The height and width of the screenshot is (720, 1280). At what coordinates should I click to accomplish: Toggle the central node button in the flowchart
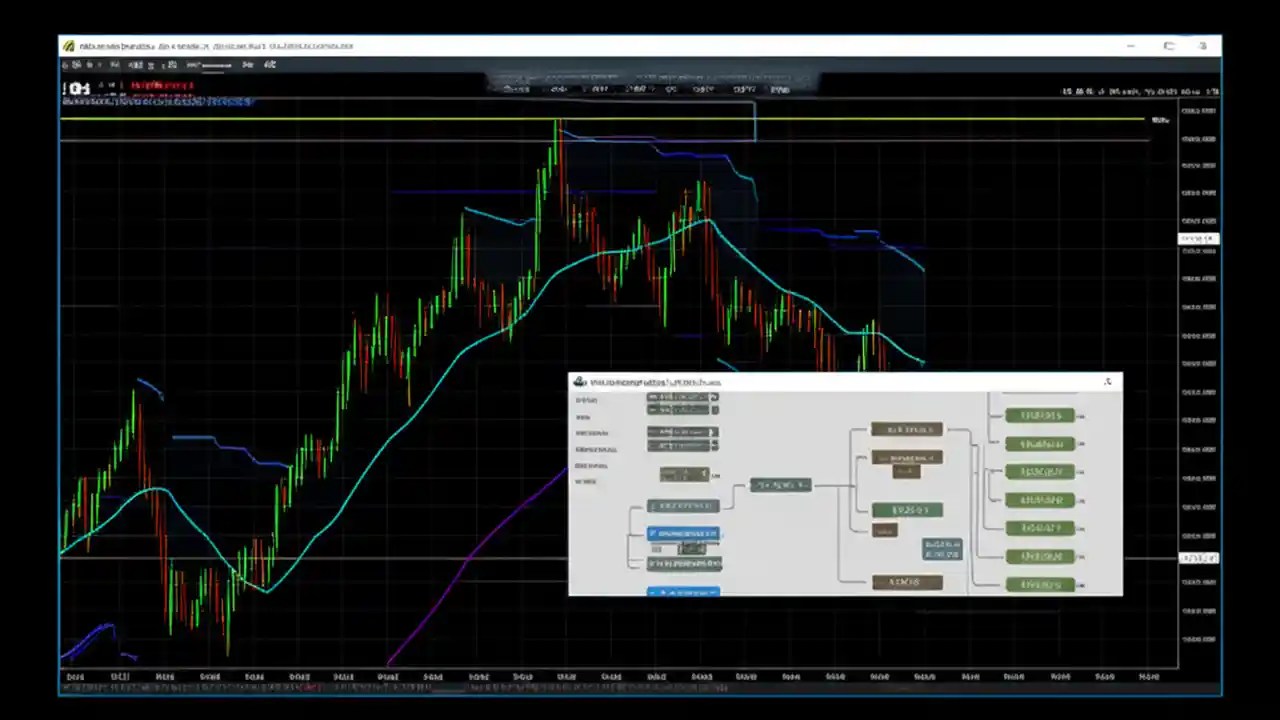(x=780, y=484)
